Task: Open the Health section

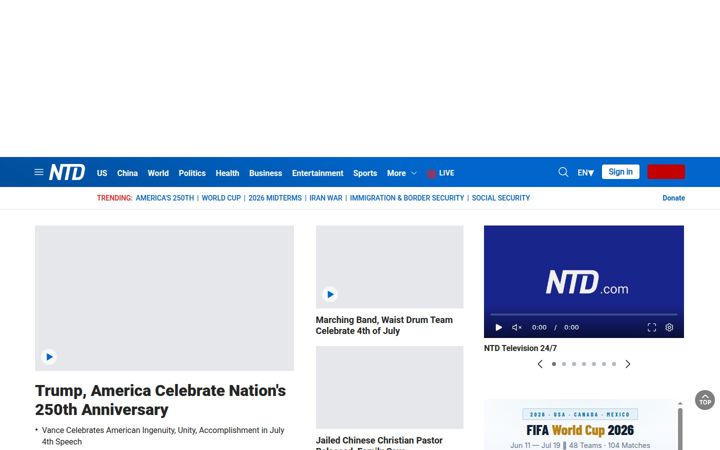Action: pos(227,173)
